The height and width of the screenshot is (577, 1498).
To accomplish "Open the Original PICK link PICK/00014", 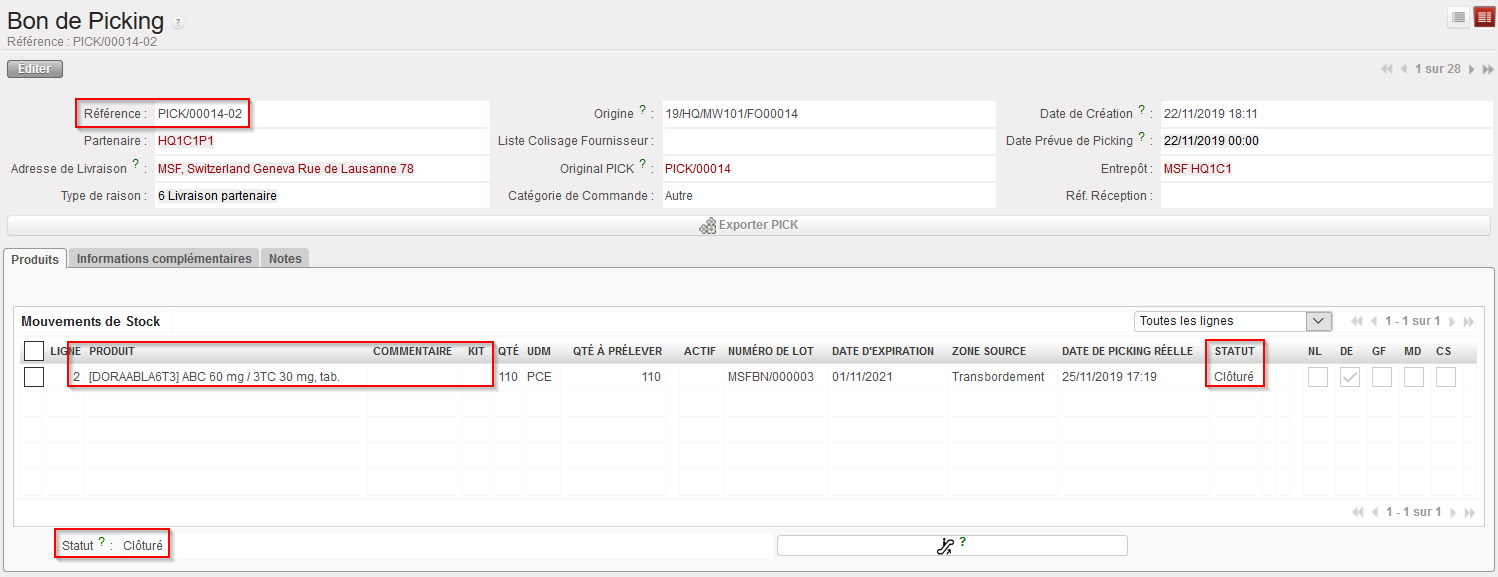I will click(698, 169).
